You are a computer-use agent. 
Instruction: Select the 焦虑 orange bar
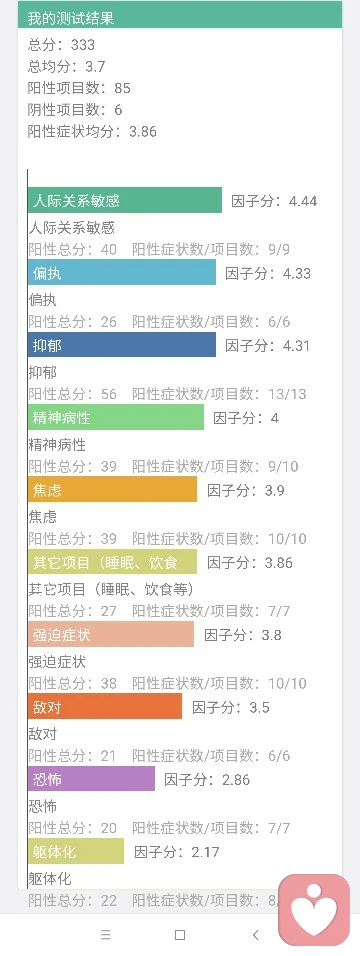coord(112,489)
